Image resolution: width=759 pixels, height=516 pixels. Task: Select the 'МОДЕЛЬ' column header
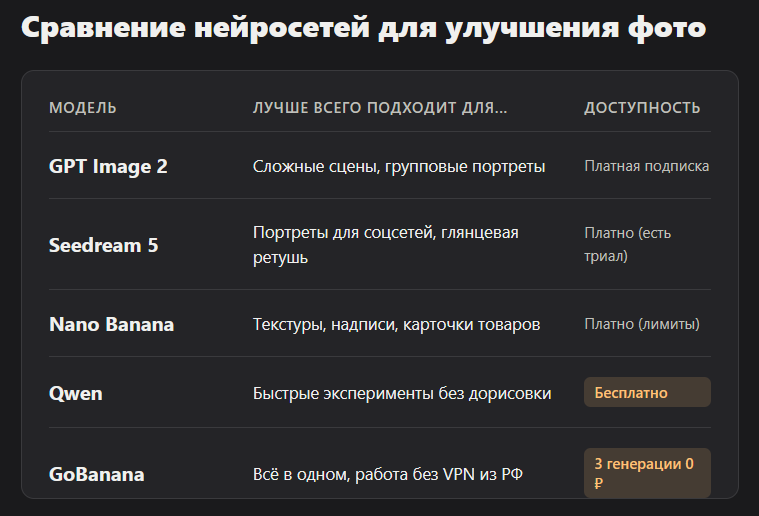[83, 107]
